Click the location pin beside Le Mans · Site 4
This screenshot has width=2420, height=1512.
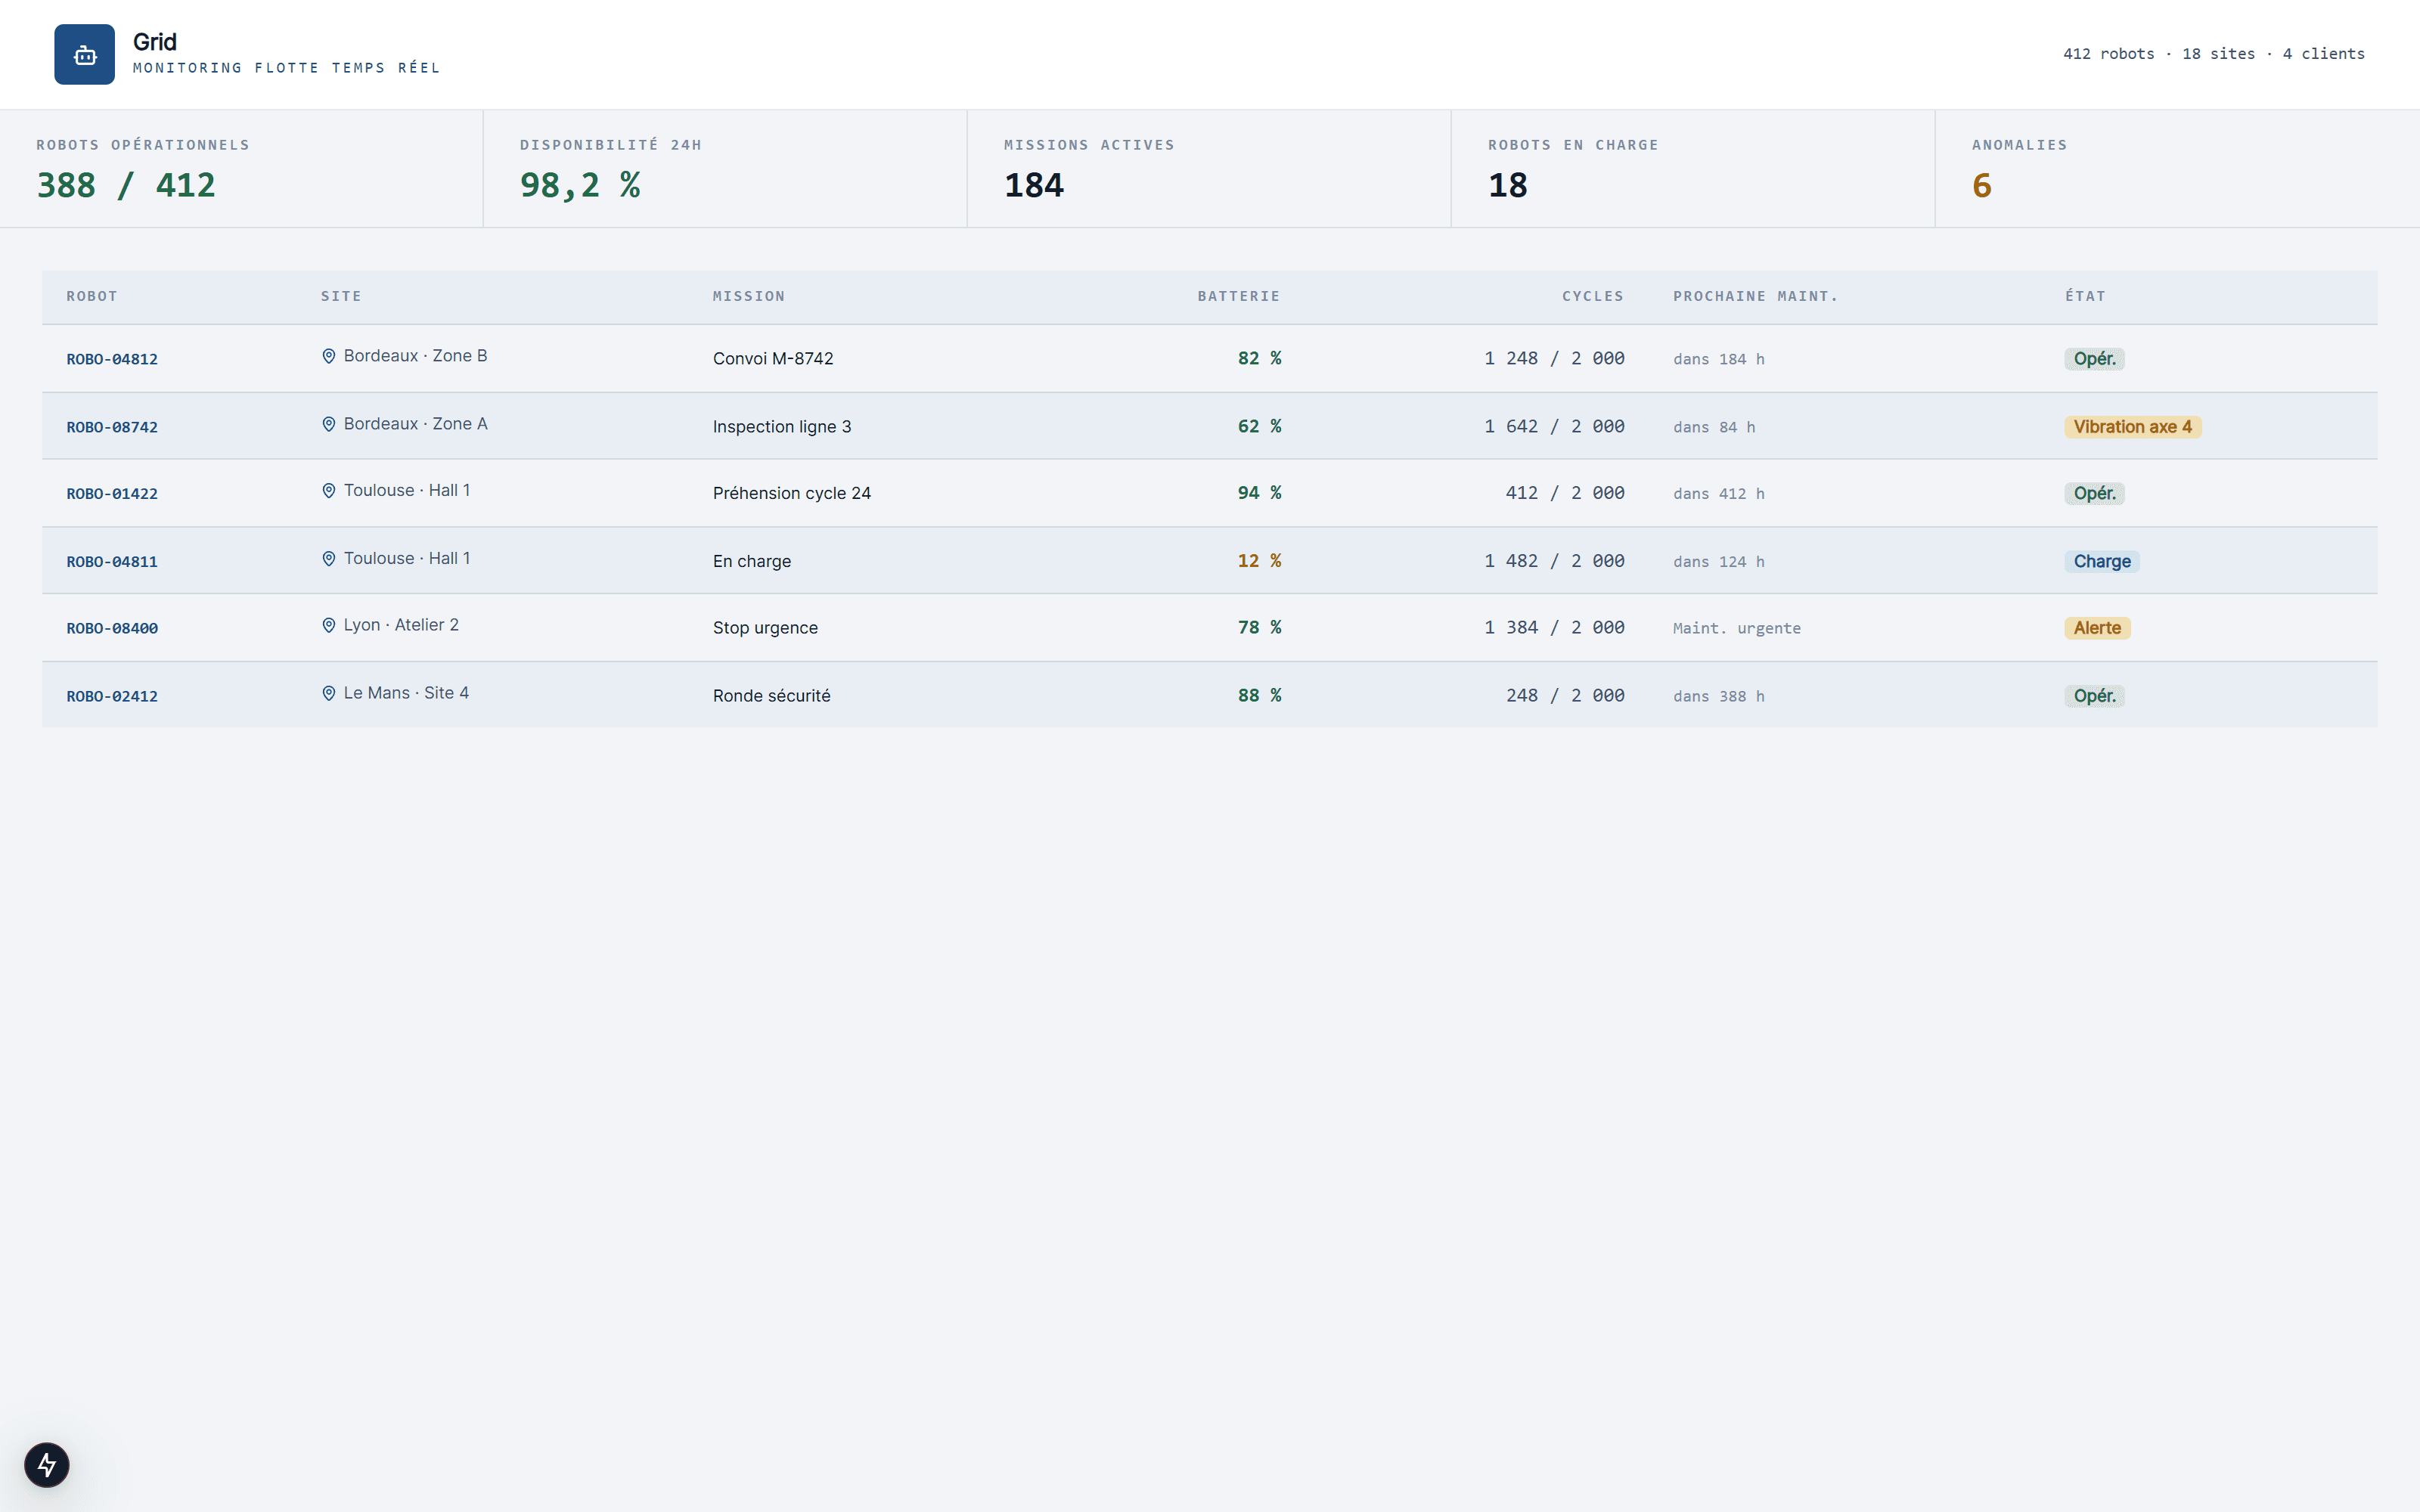(328, 693)
